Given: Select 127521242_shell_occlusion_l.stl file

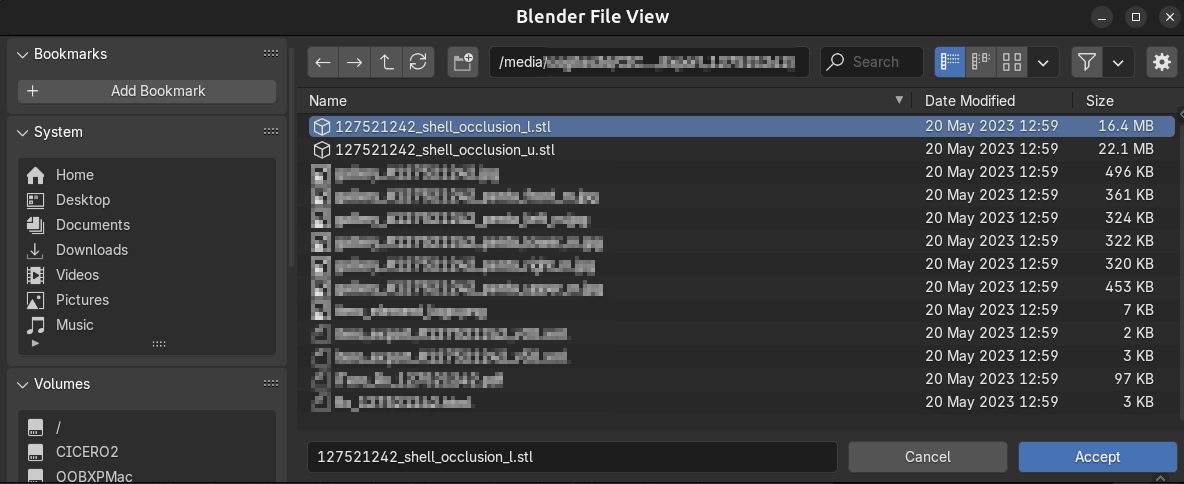Looking at the screenshot, I should [x=742, y=126].
